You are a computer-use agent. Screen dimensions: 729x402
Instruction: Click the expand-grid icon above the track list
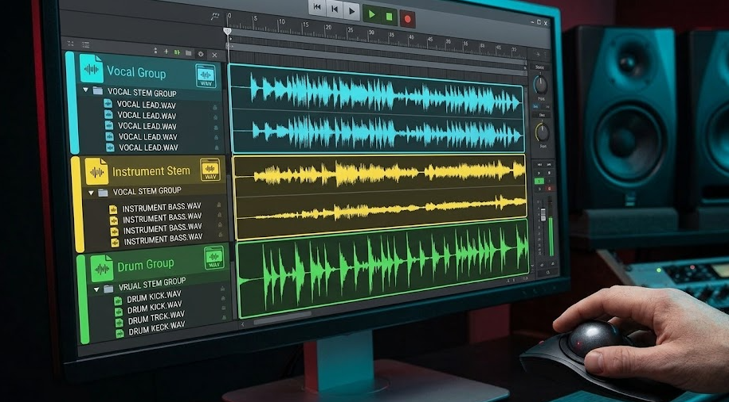[x=71, y=44]
